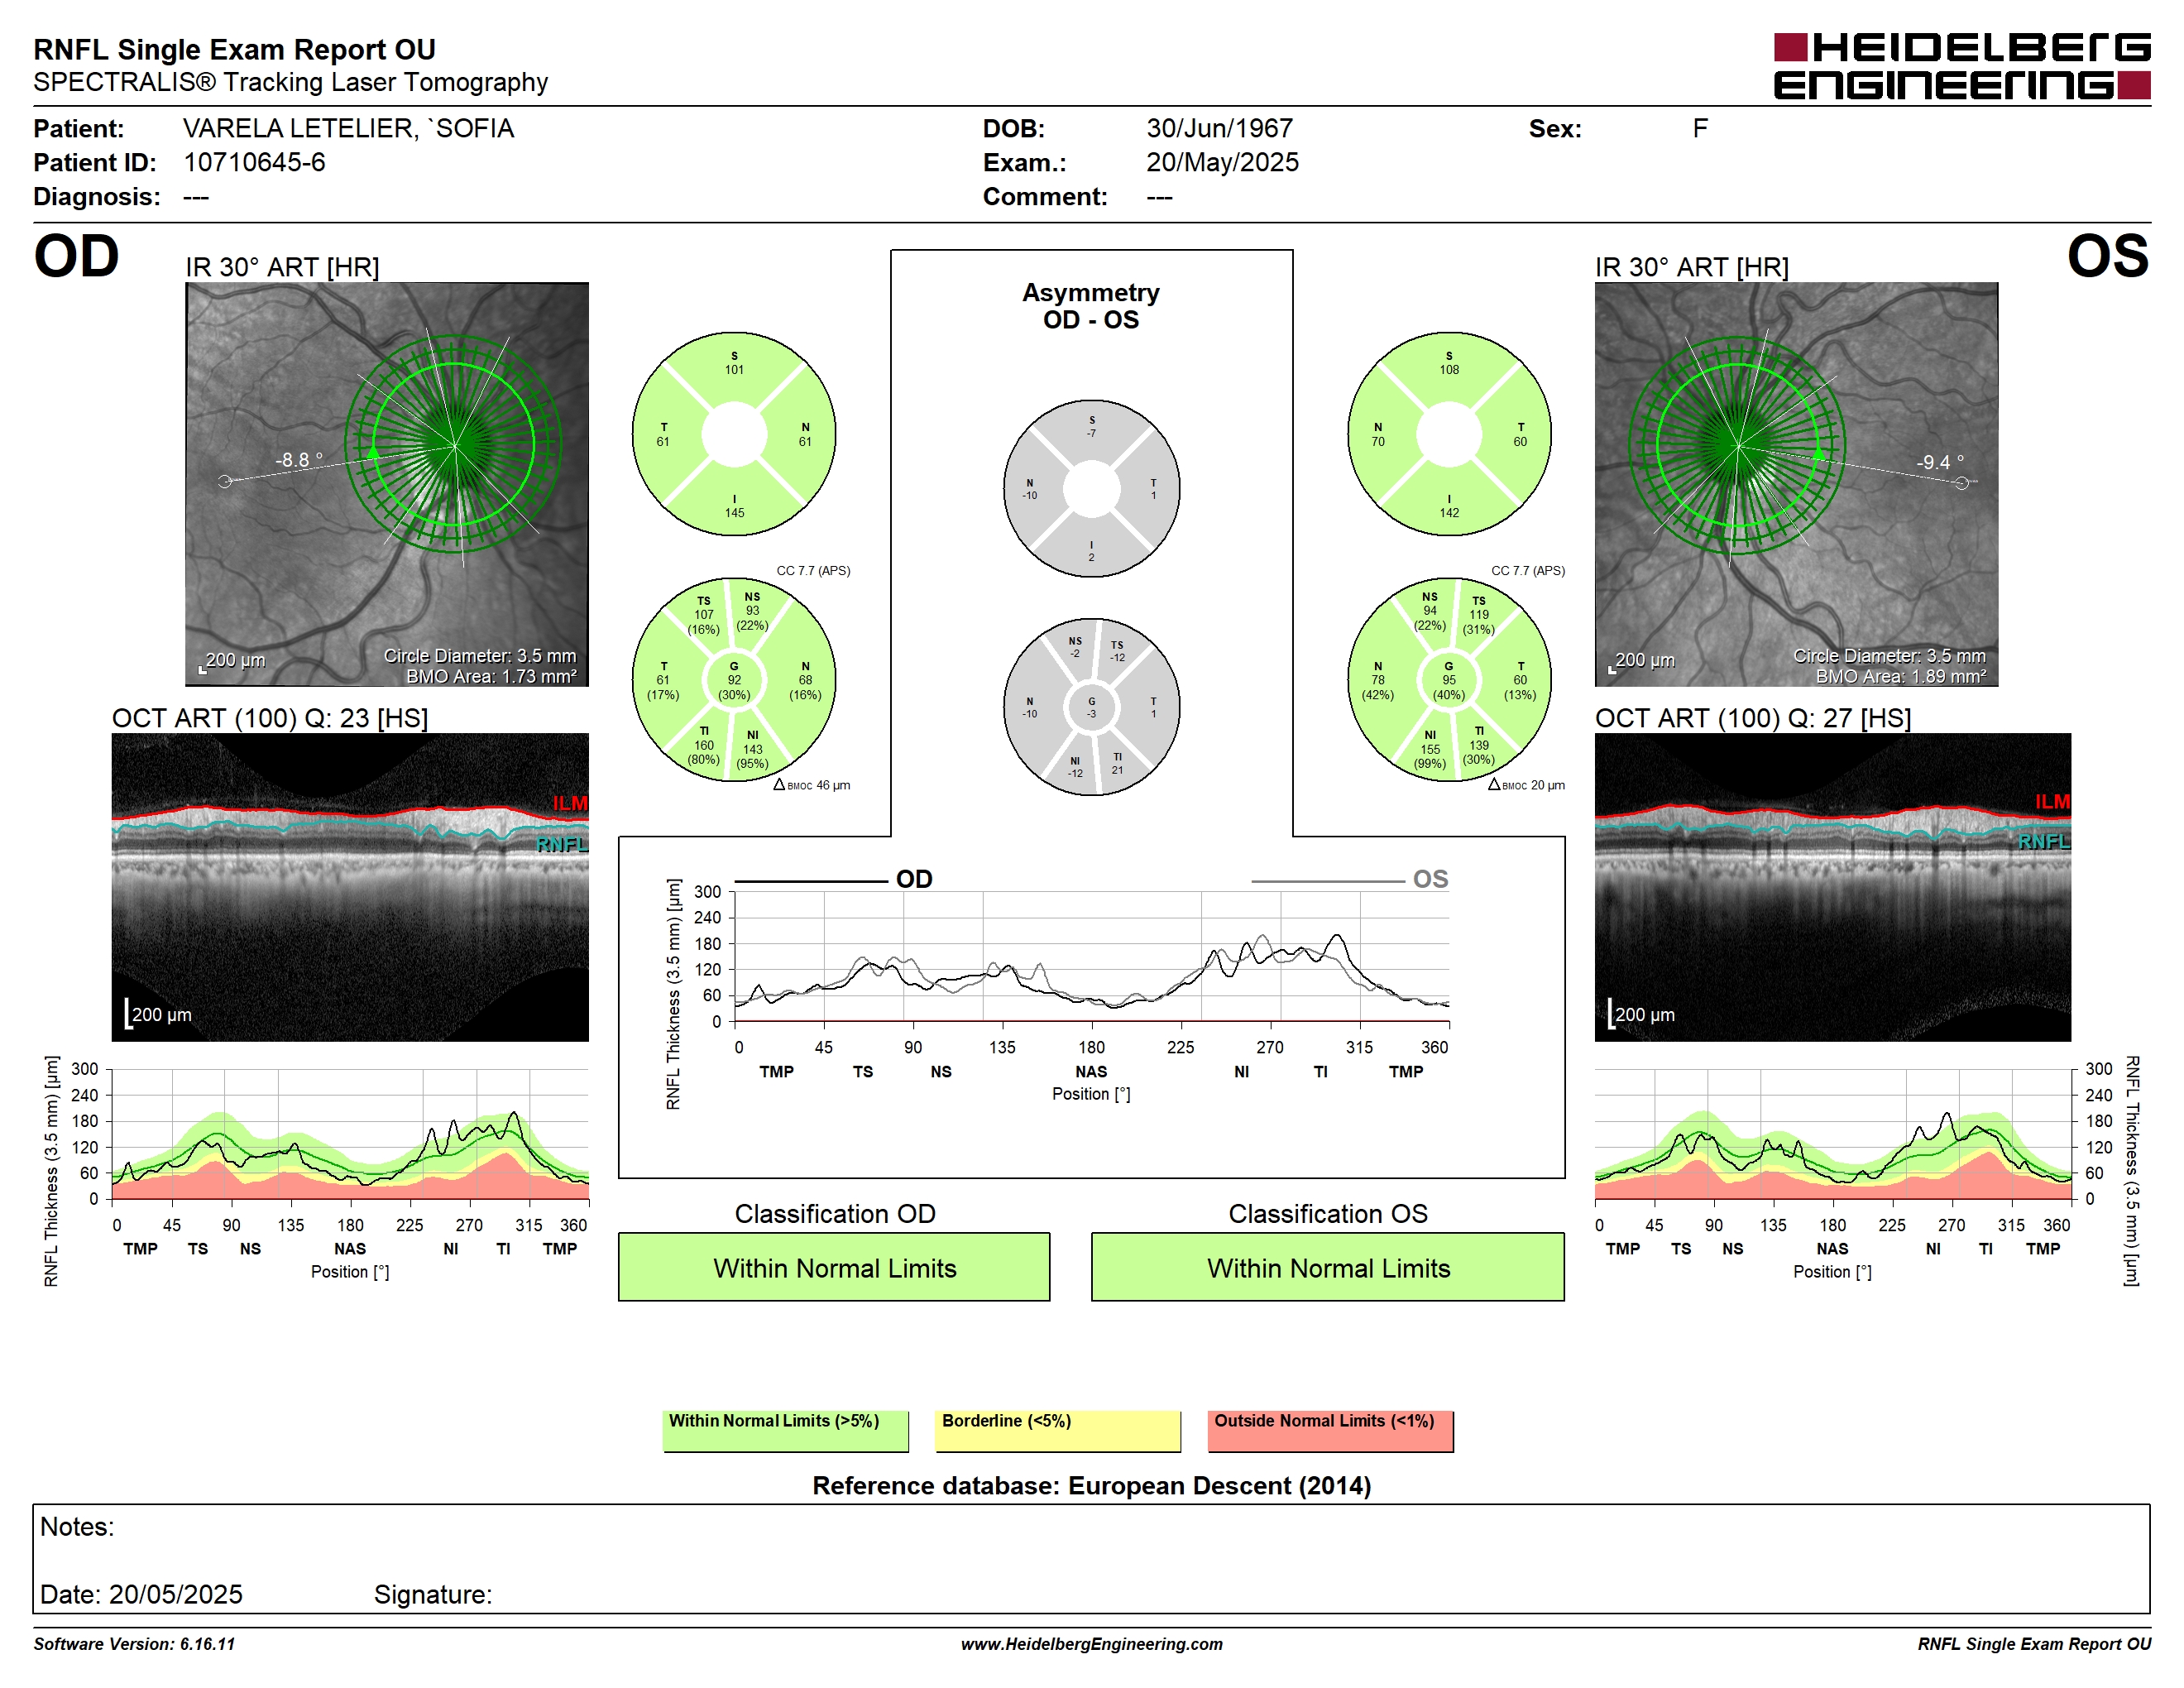The image size is (2184, 1688).
Task: Click the OD RNFL thickness profile graph
Action: 350,1134
